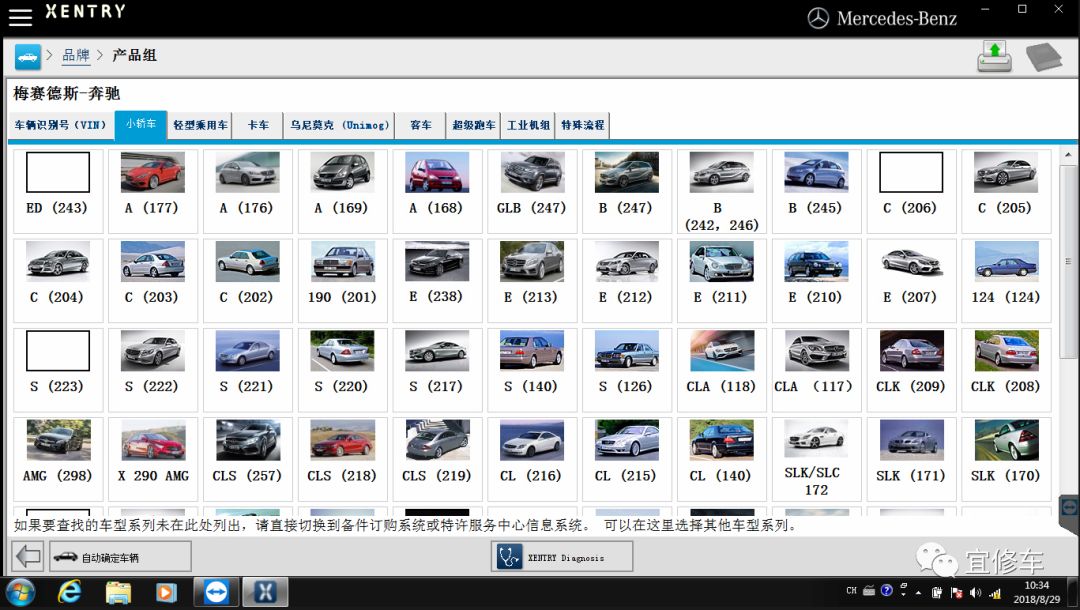Pick the SLK/SLC 172 model
The height and width of the screenshot is (610, 1080).
(x=816, y=459)
